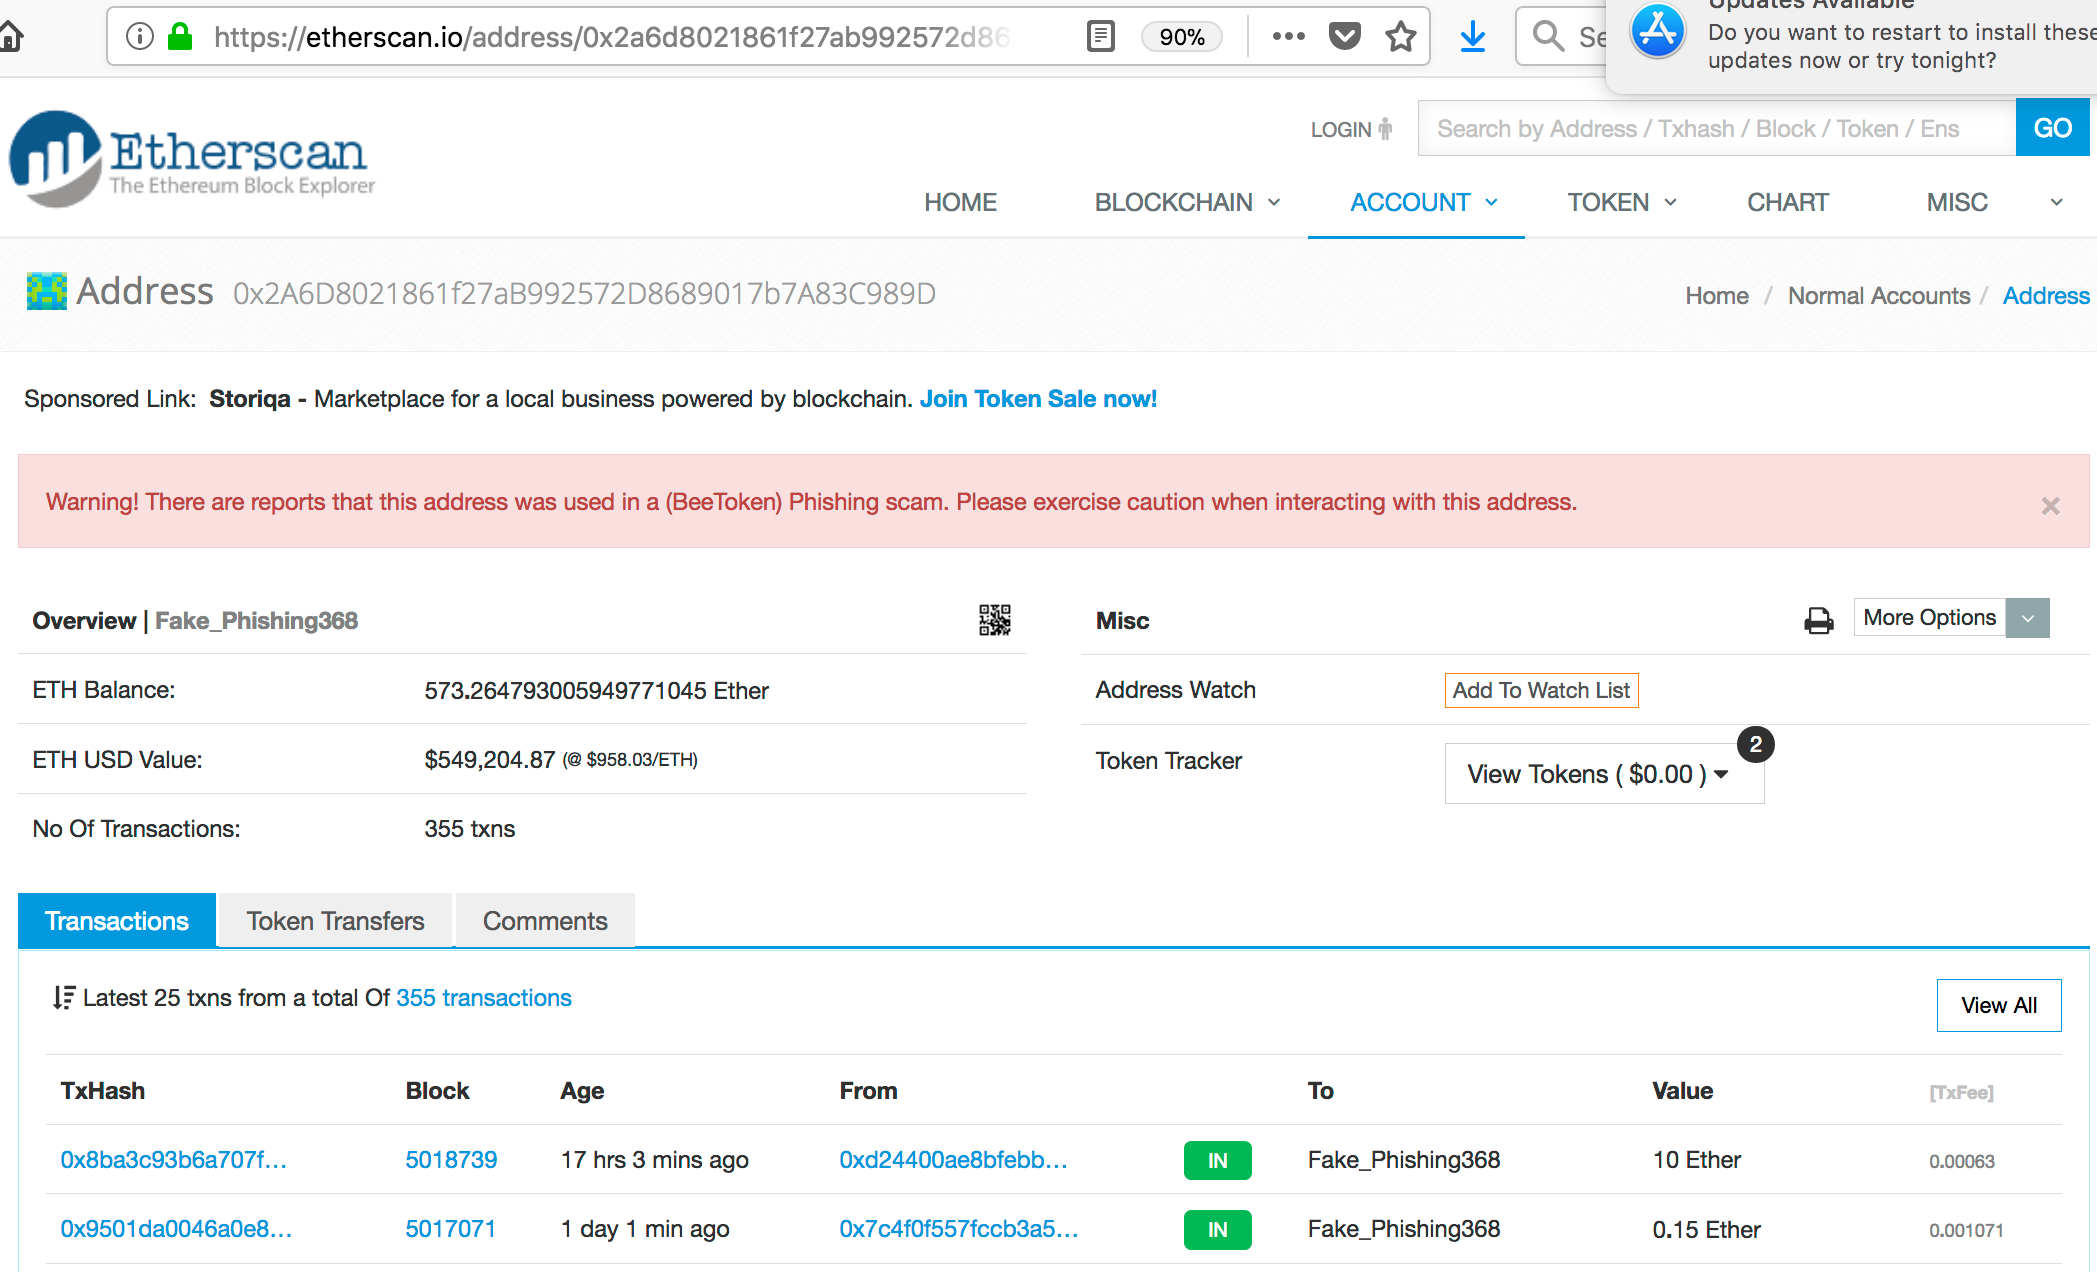Open the HOME menu item
This screenshot has width=2097, height=1272.
[960, 202]
